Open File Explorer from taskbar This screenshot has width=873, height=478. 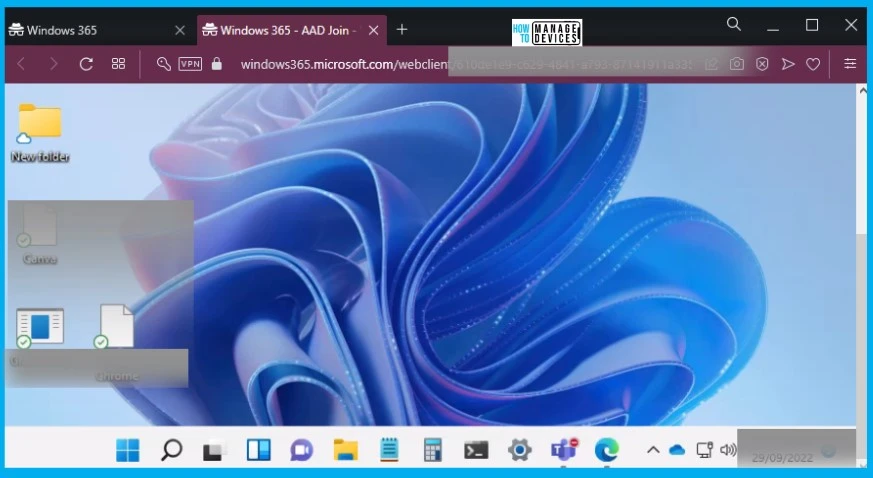(346, 450)
